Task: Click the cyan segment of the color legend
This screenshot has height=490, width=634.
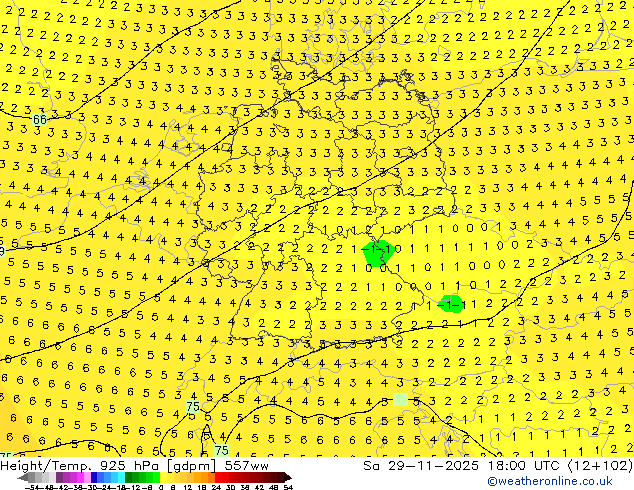Action: coord(121,477)
